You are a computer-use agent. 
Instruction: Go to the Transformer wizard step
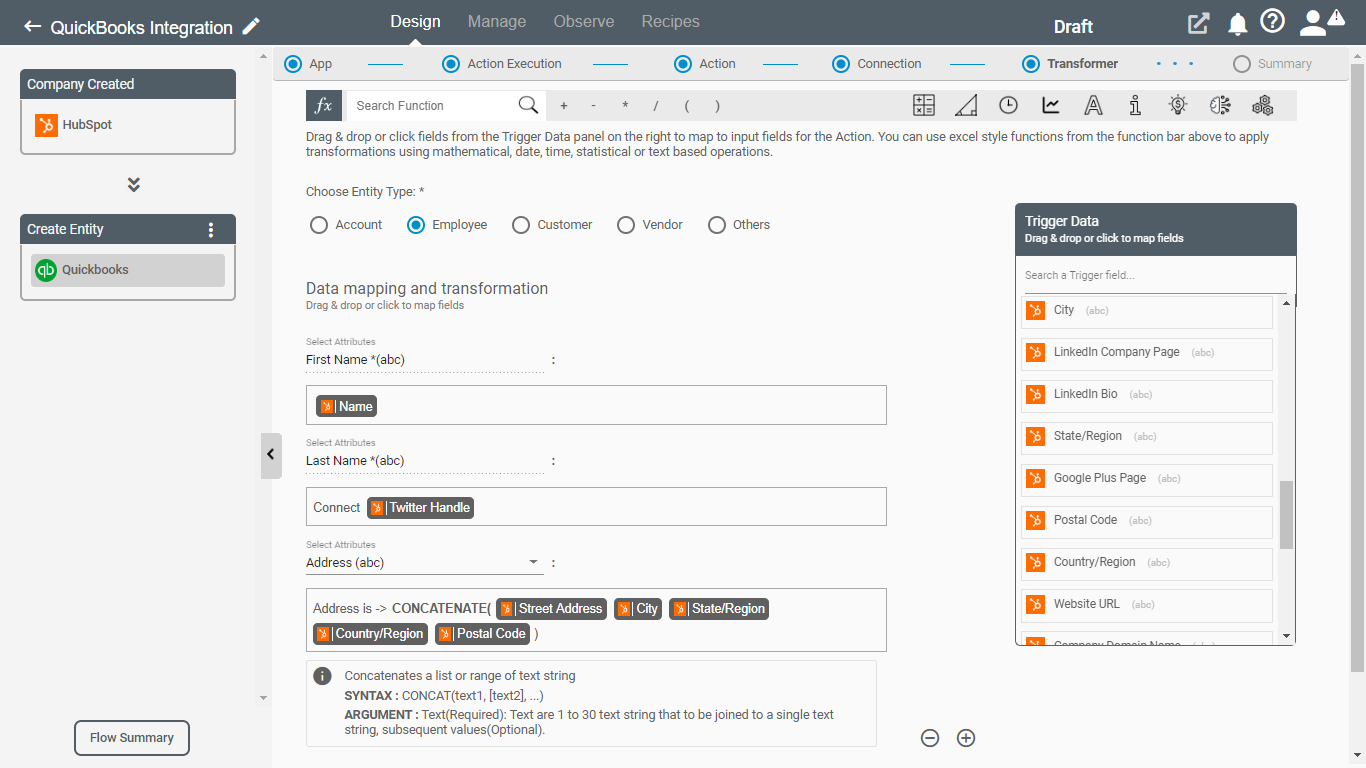pyautogui.click(x=1070, y=64)
